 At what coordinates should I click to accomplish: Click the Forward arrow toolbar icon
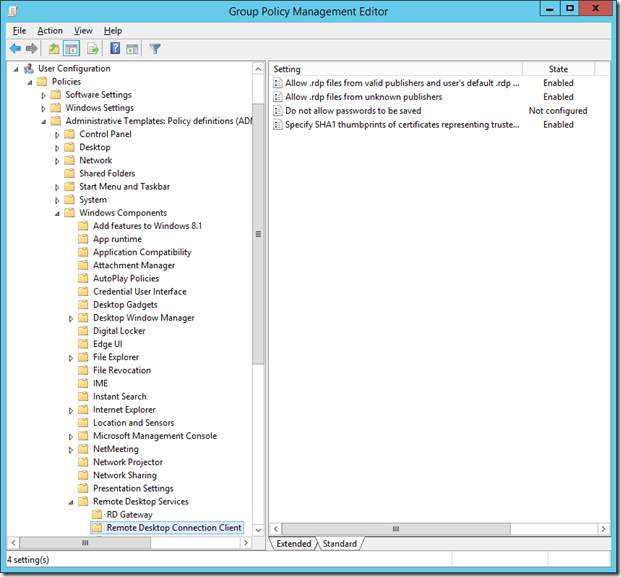32,48
